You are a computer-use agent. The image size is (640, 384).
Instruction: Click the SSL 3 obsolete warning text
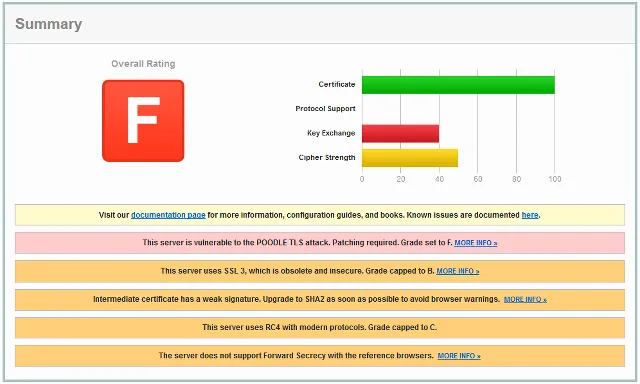pyautogui.click(x=297, y=271)
